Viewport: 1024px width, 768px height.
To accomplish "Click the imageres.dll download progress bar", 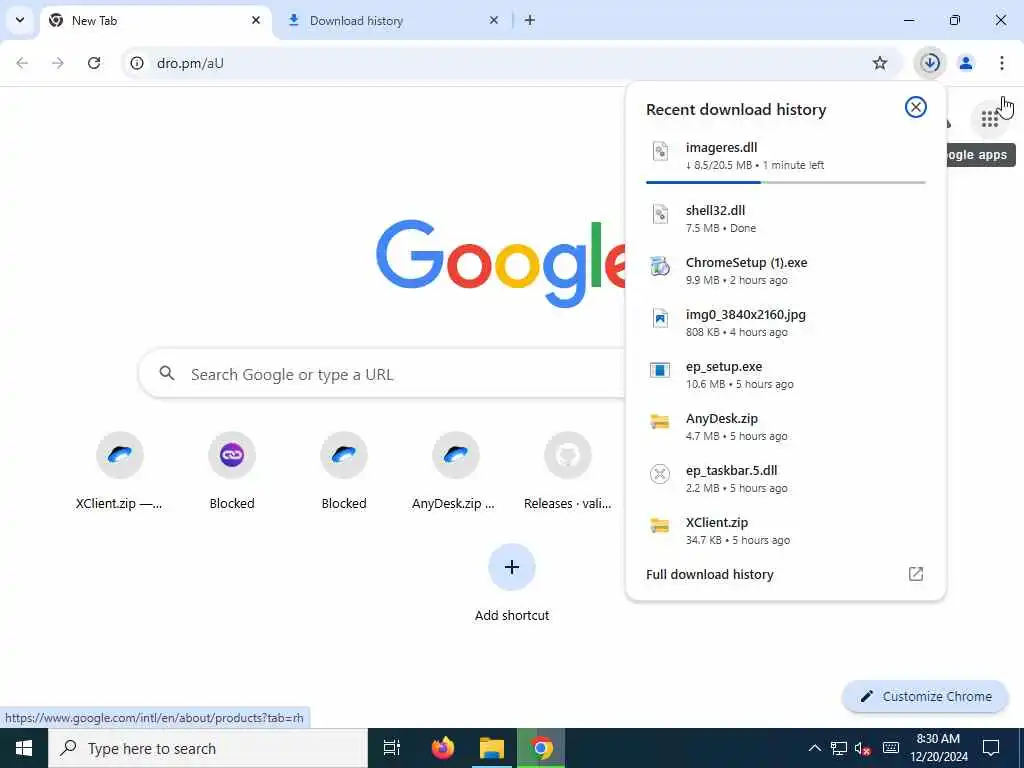I will coord(786,182).
